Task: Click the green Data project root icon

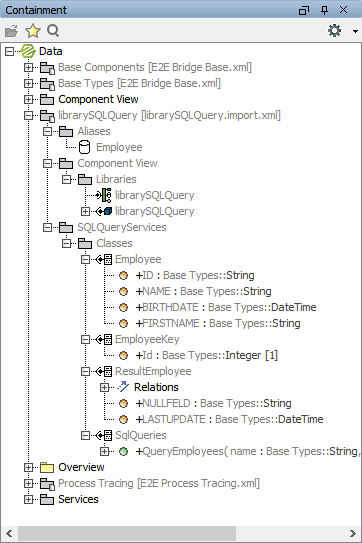Action: 28,51
